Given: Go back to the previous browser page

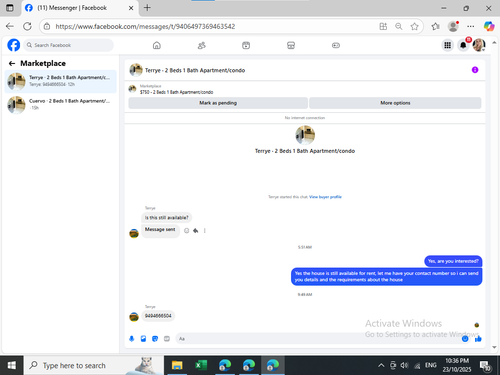Looking at the screenshot, I should 10,26.
